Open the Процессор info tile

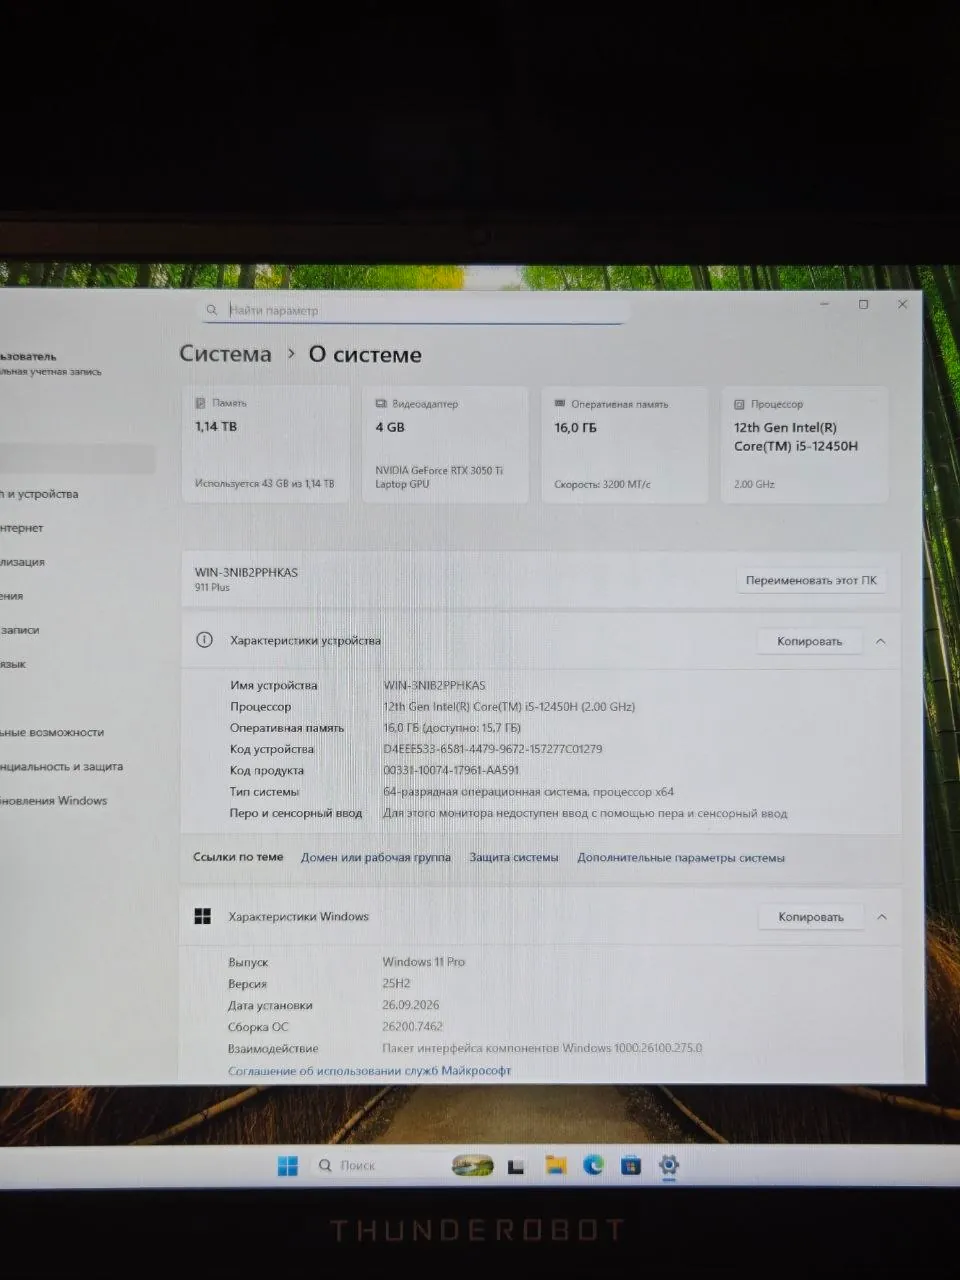click(804, 445)
